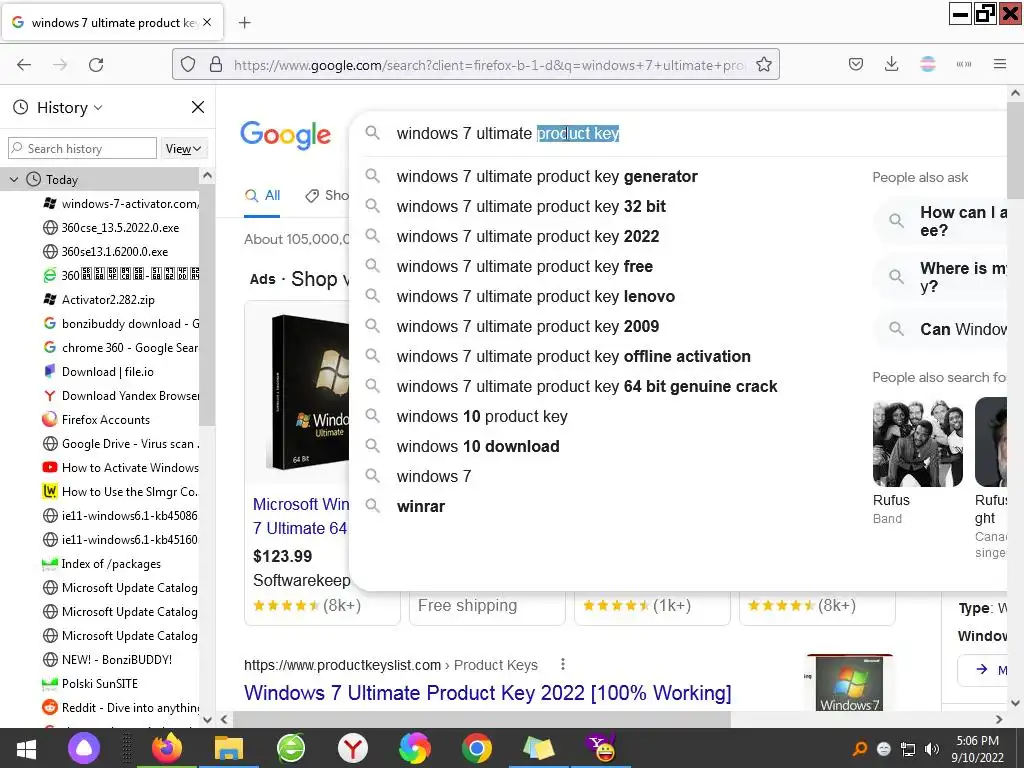Screen dimensions: 1024x768
Task: Open the Yahoo Messenger taskbar icon
Action: 601,748
